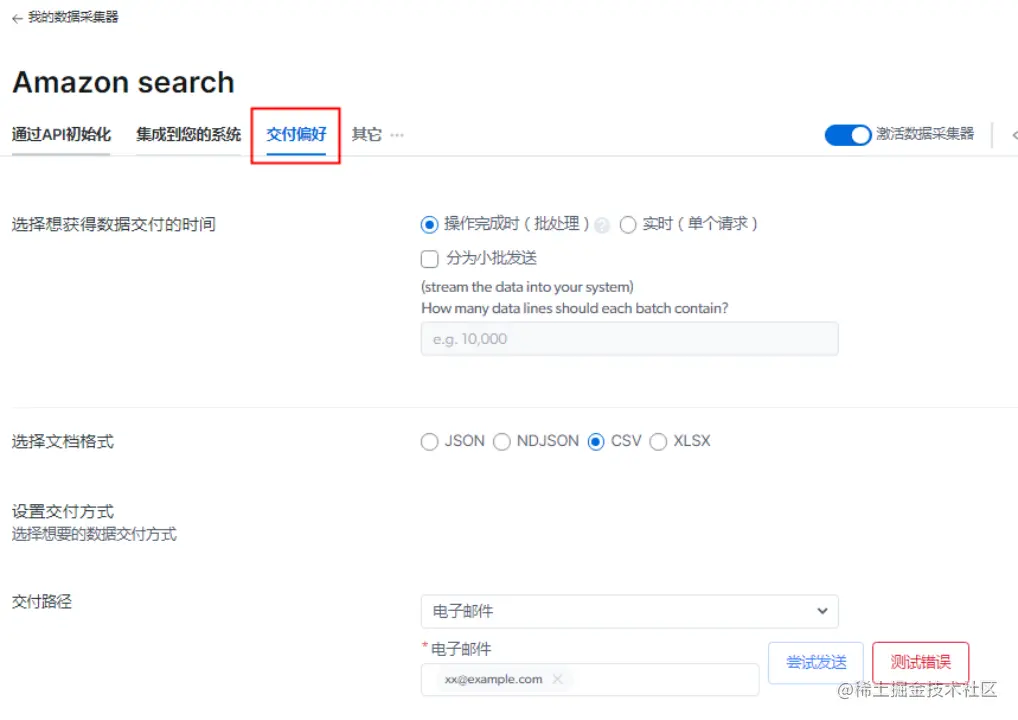Image resolution: width=1018 pixels, height=720 pixels.
Task: Click the 尝试发送 button
Action: (815, 663)
